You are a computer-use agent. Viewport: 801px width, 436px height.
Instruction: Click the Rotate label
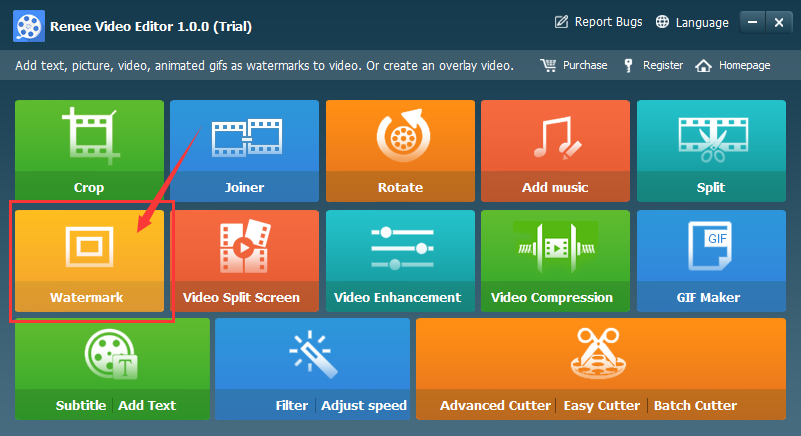(400, 188)
